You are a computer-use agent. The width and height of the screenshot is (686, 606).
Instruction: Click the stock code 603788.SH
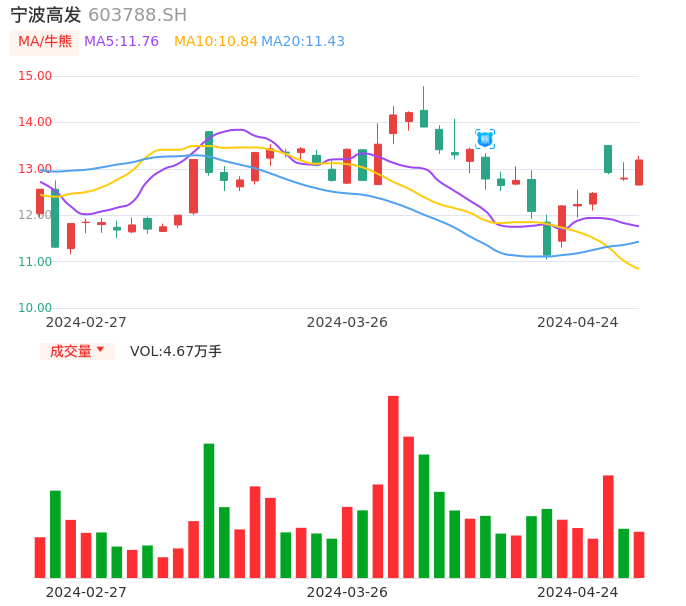[137, 15]
